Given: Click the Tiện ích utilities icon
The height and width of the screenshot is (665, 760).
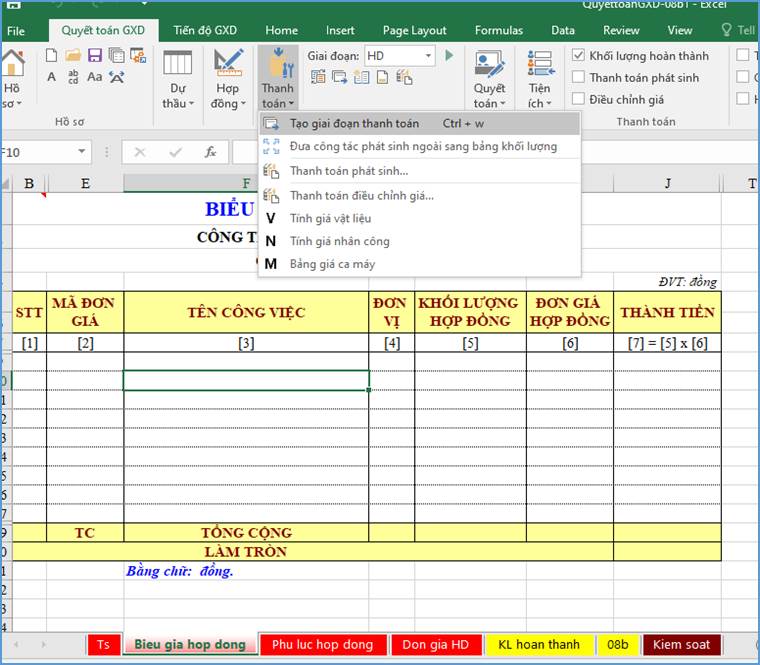Looking at the screenshot, I should click(x=539, y=64).
